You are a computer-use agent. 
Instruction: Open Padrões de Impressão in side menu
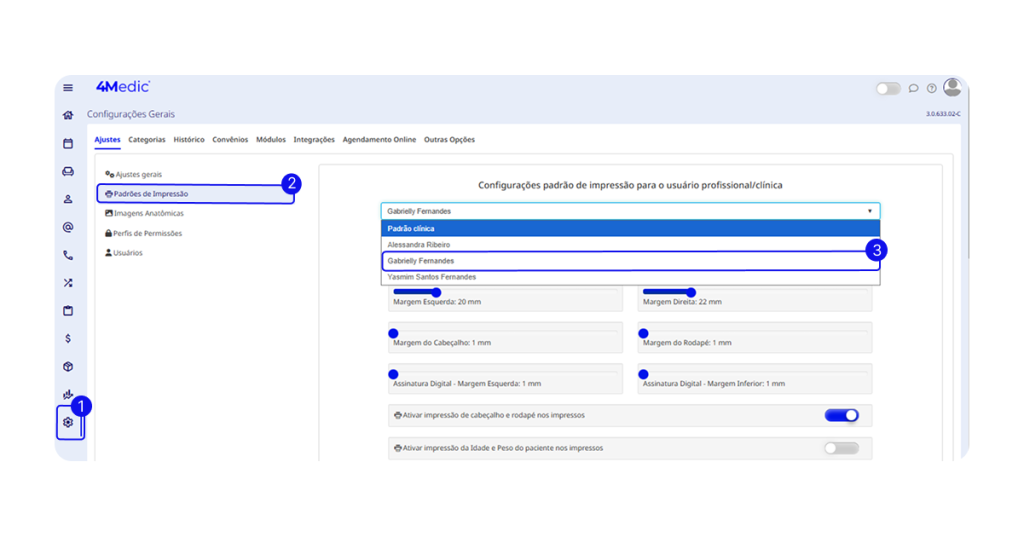(x=195, y=193)
